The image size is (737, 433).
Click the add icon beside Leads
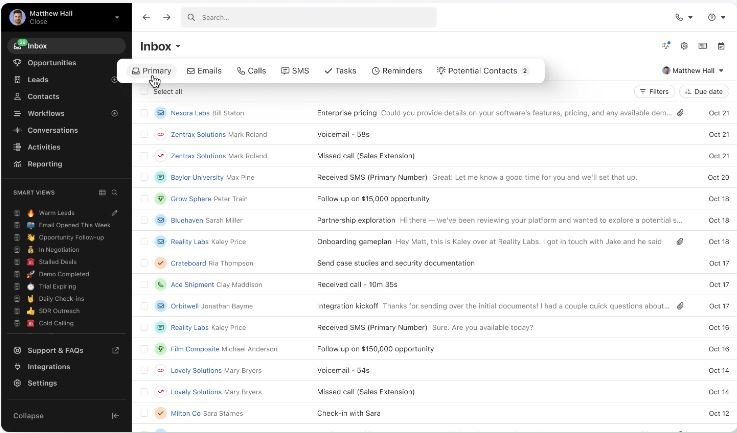(x=114, y=79)
